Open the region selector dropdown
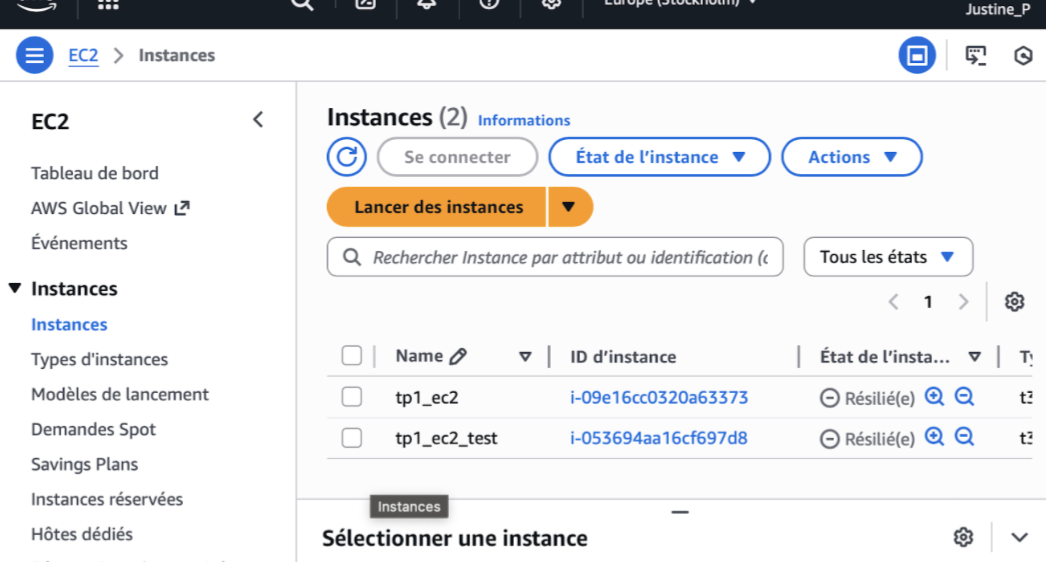This screenshot has width=1046, height=562. point(680,3)
